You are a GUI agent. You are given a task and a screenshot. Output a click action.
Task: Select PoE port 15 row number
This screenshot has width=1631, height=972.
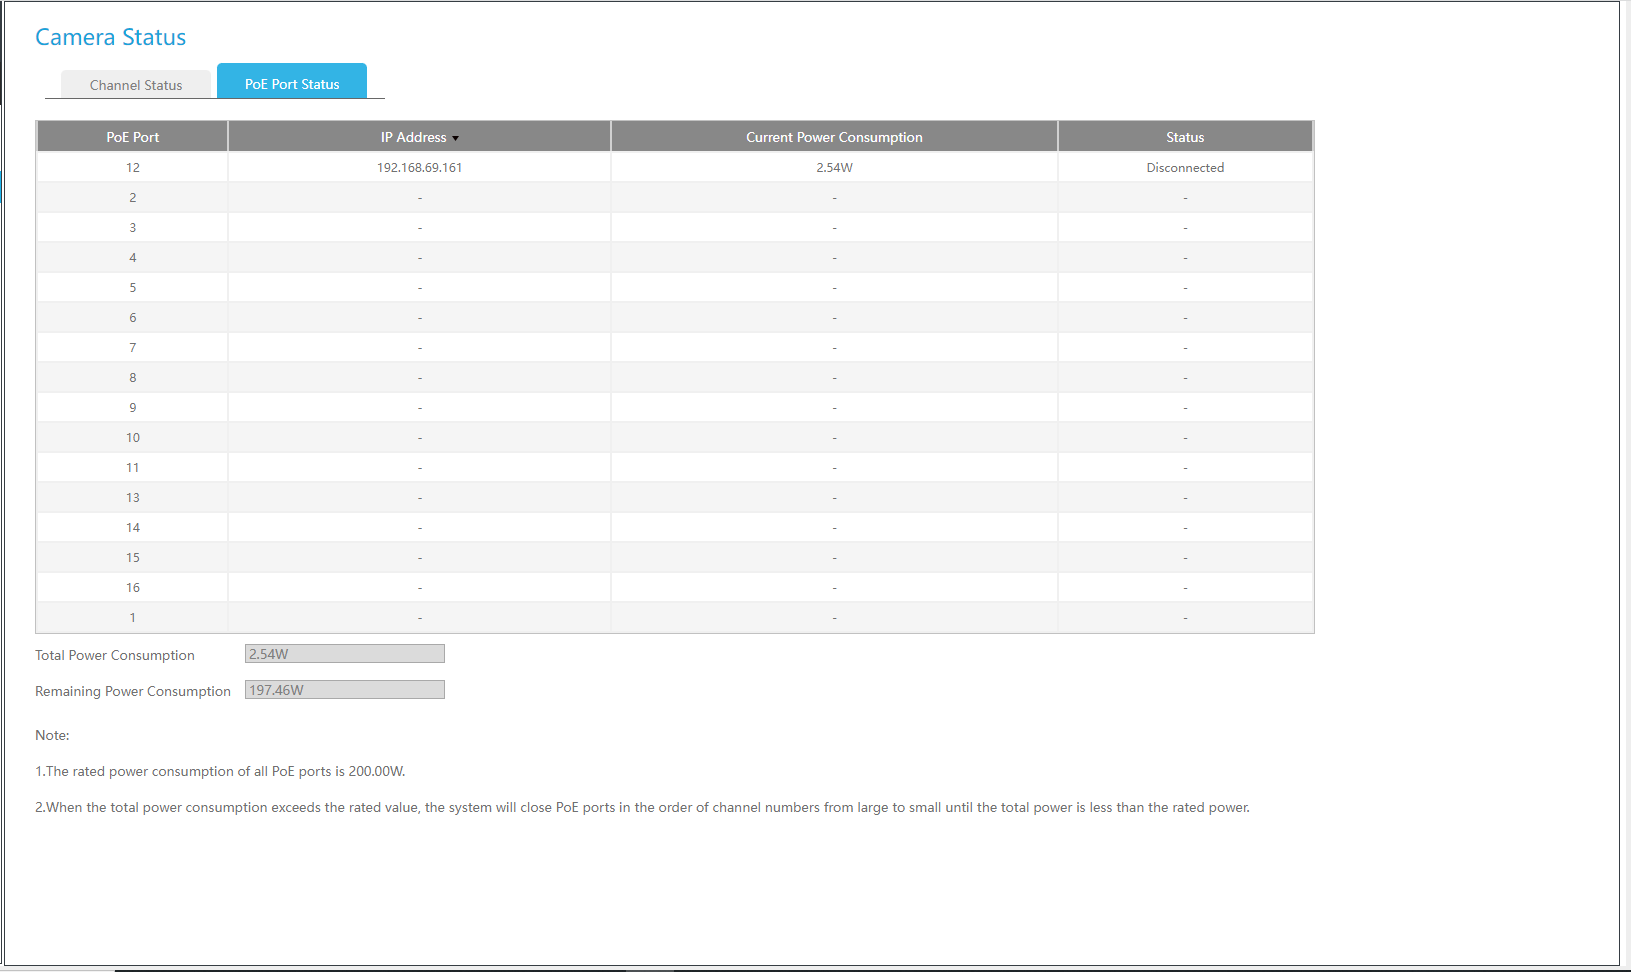coord(133,558)
